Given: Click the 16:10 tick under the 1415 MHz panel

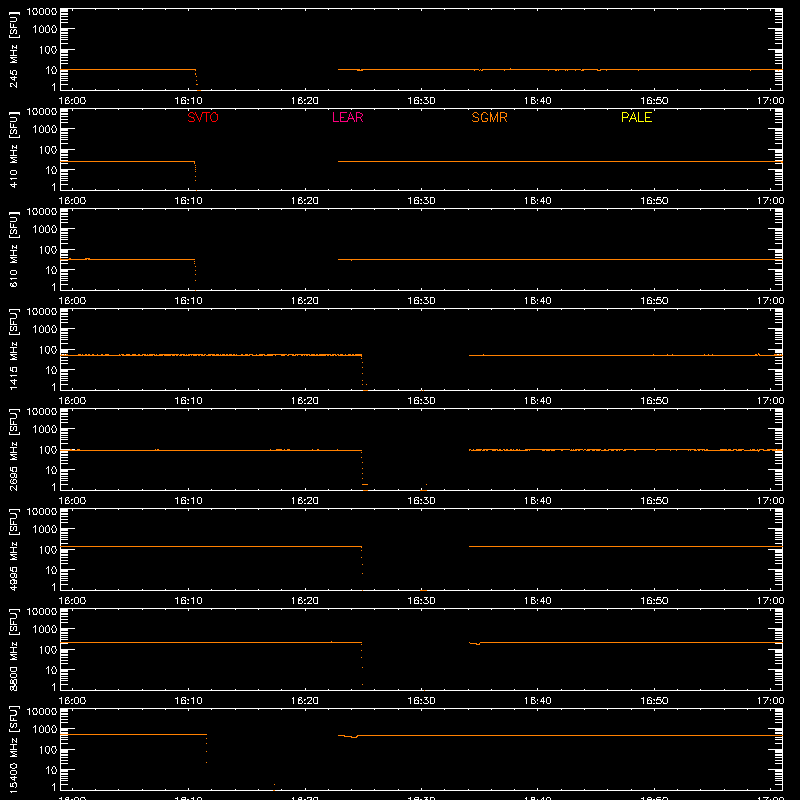Looking at the screenshot, I should tap(188, 401).
